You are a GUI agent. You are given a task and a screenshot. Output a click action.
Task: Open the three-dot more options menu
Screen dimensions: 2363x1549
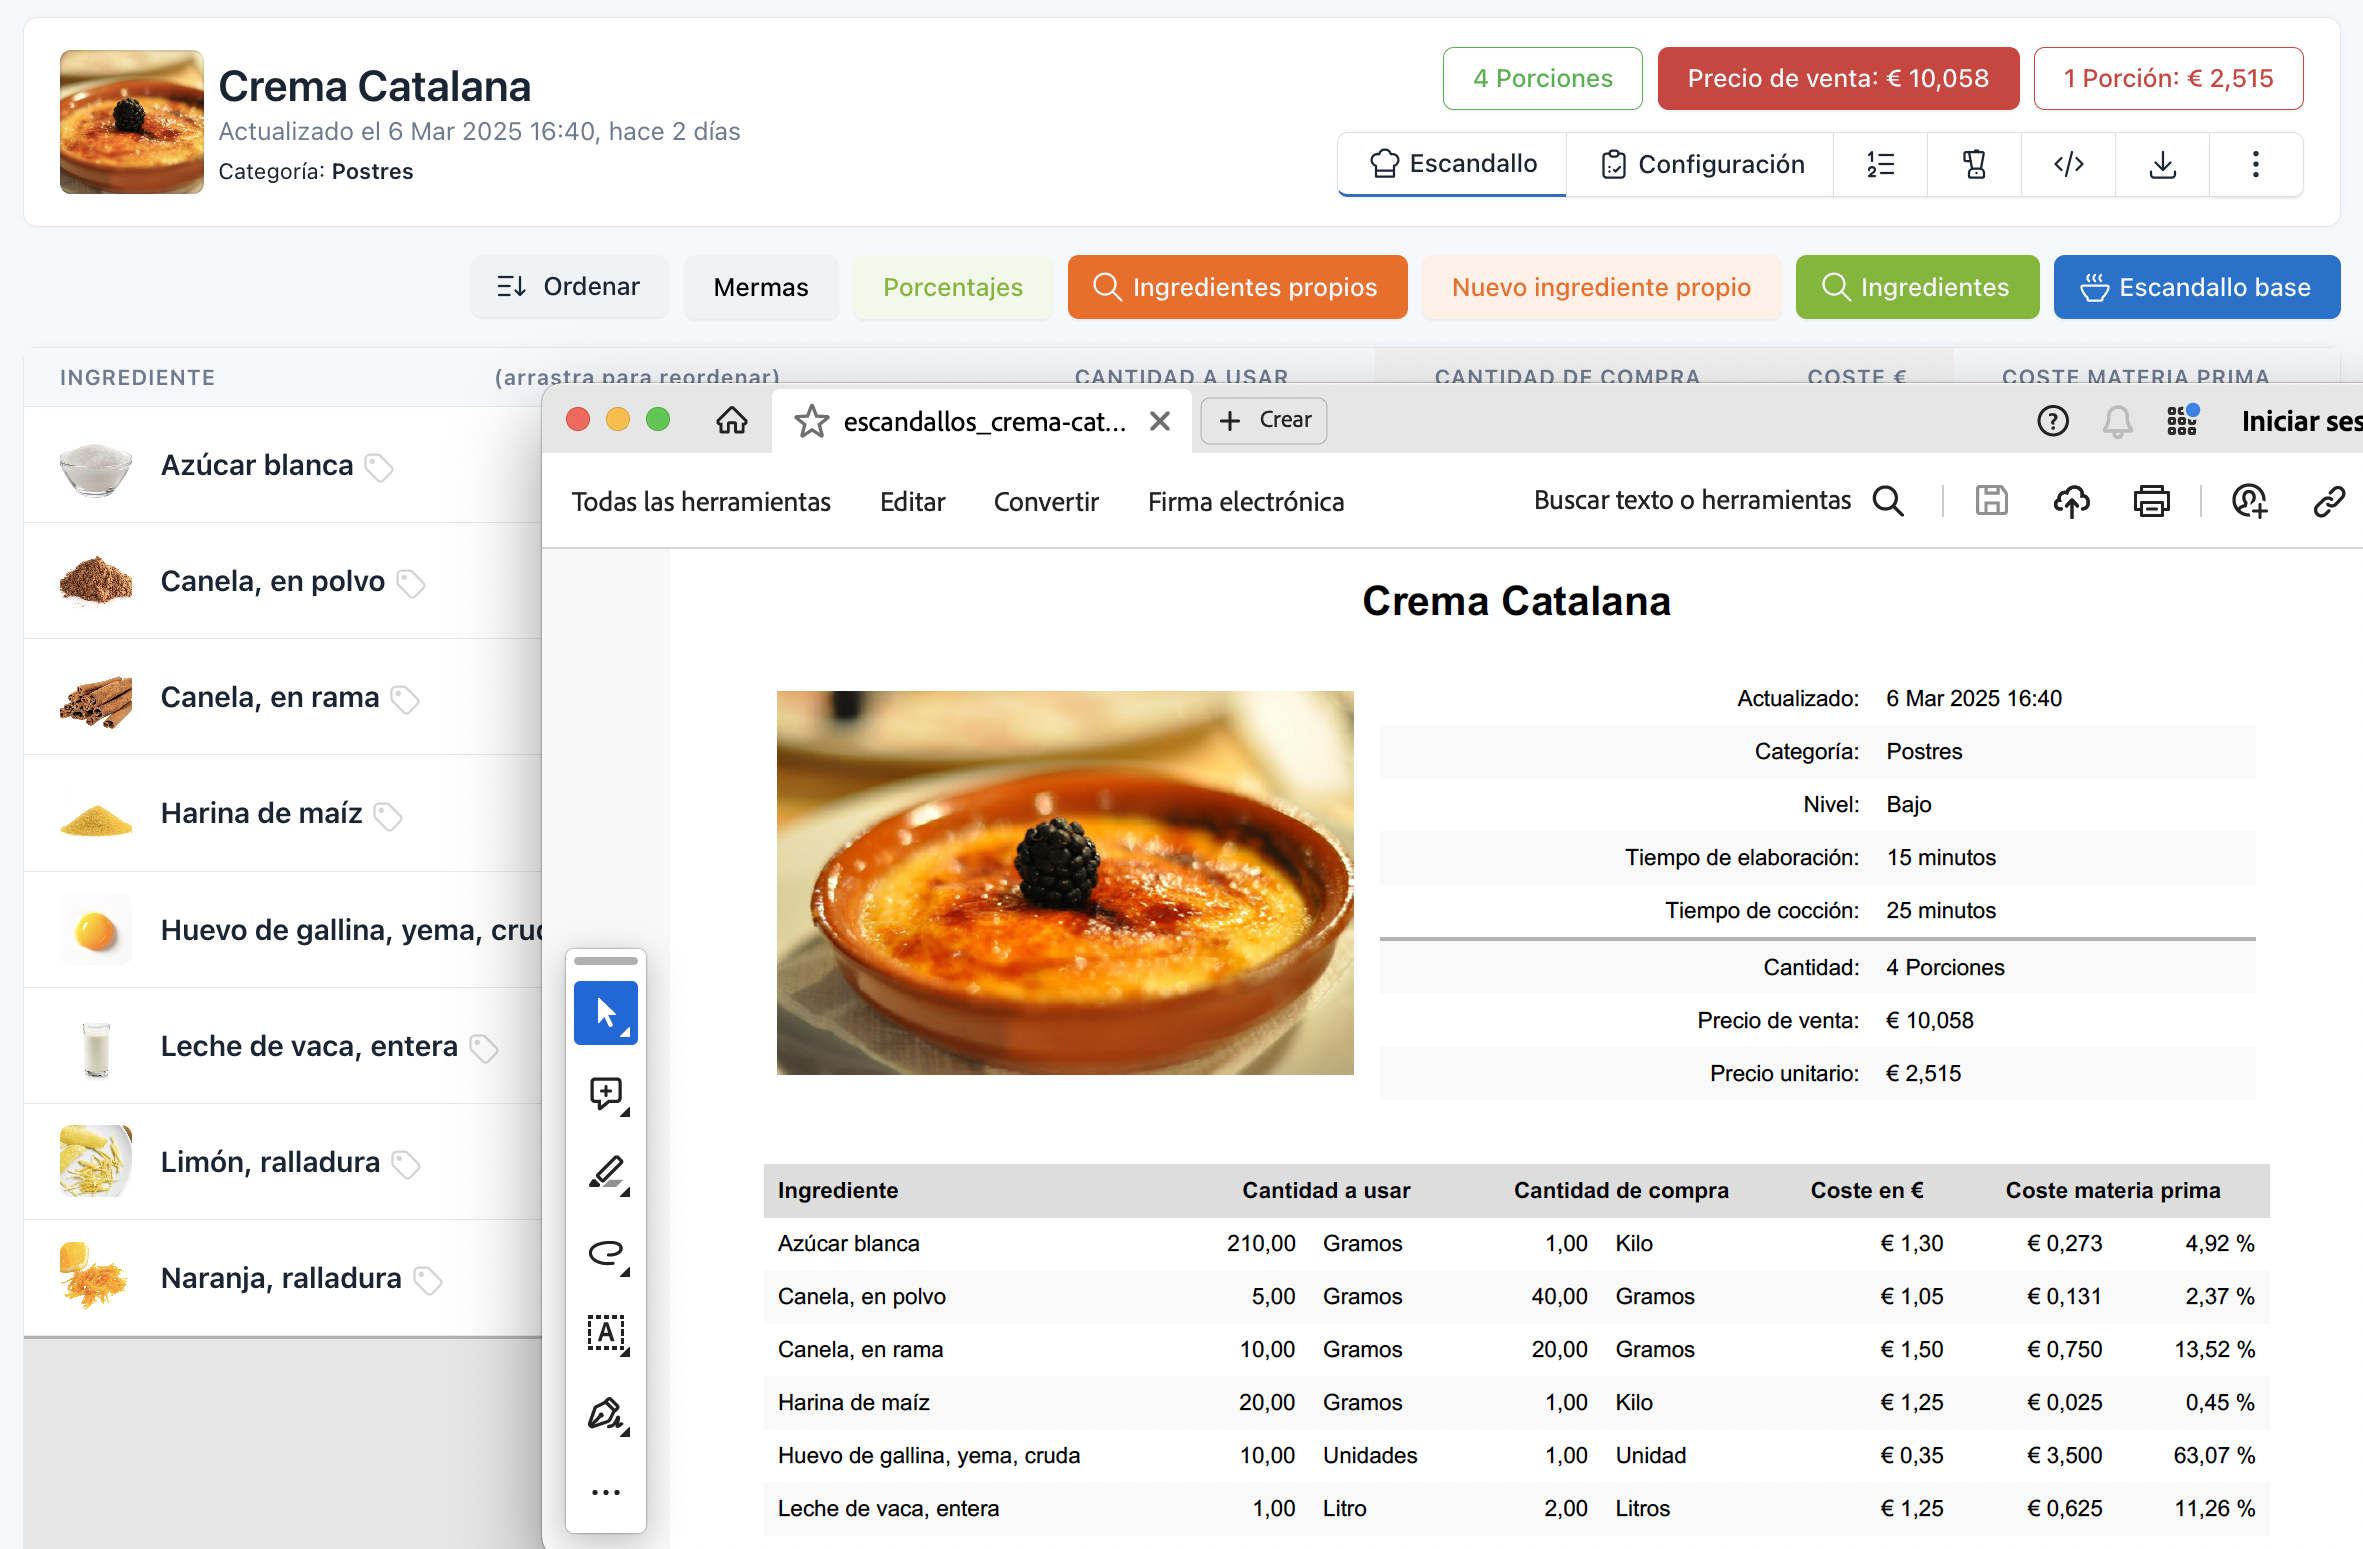(x=2255, y=164)
